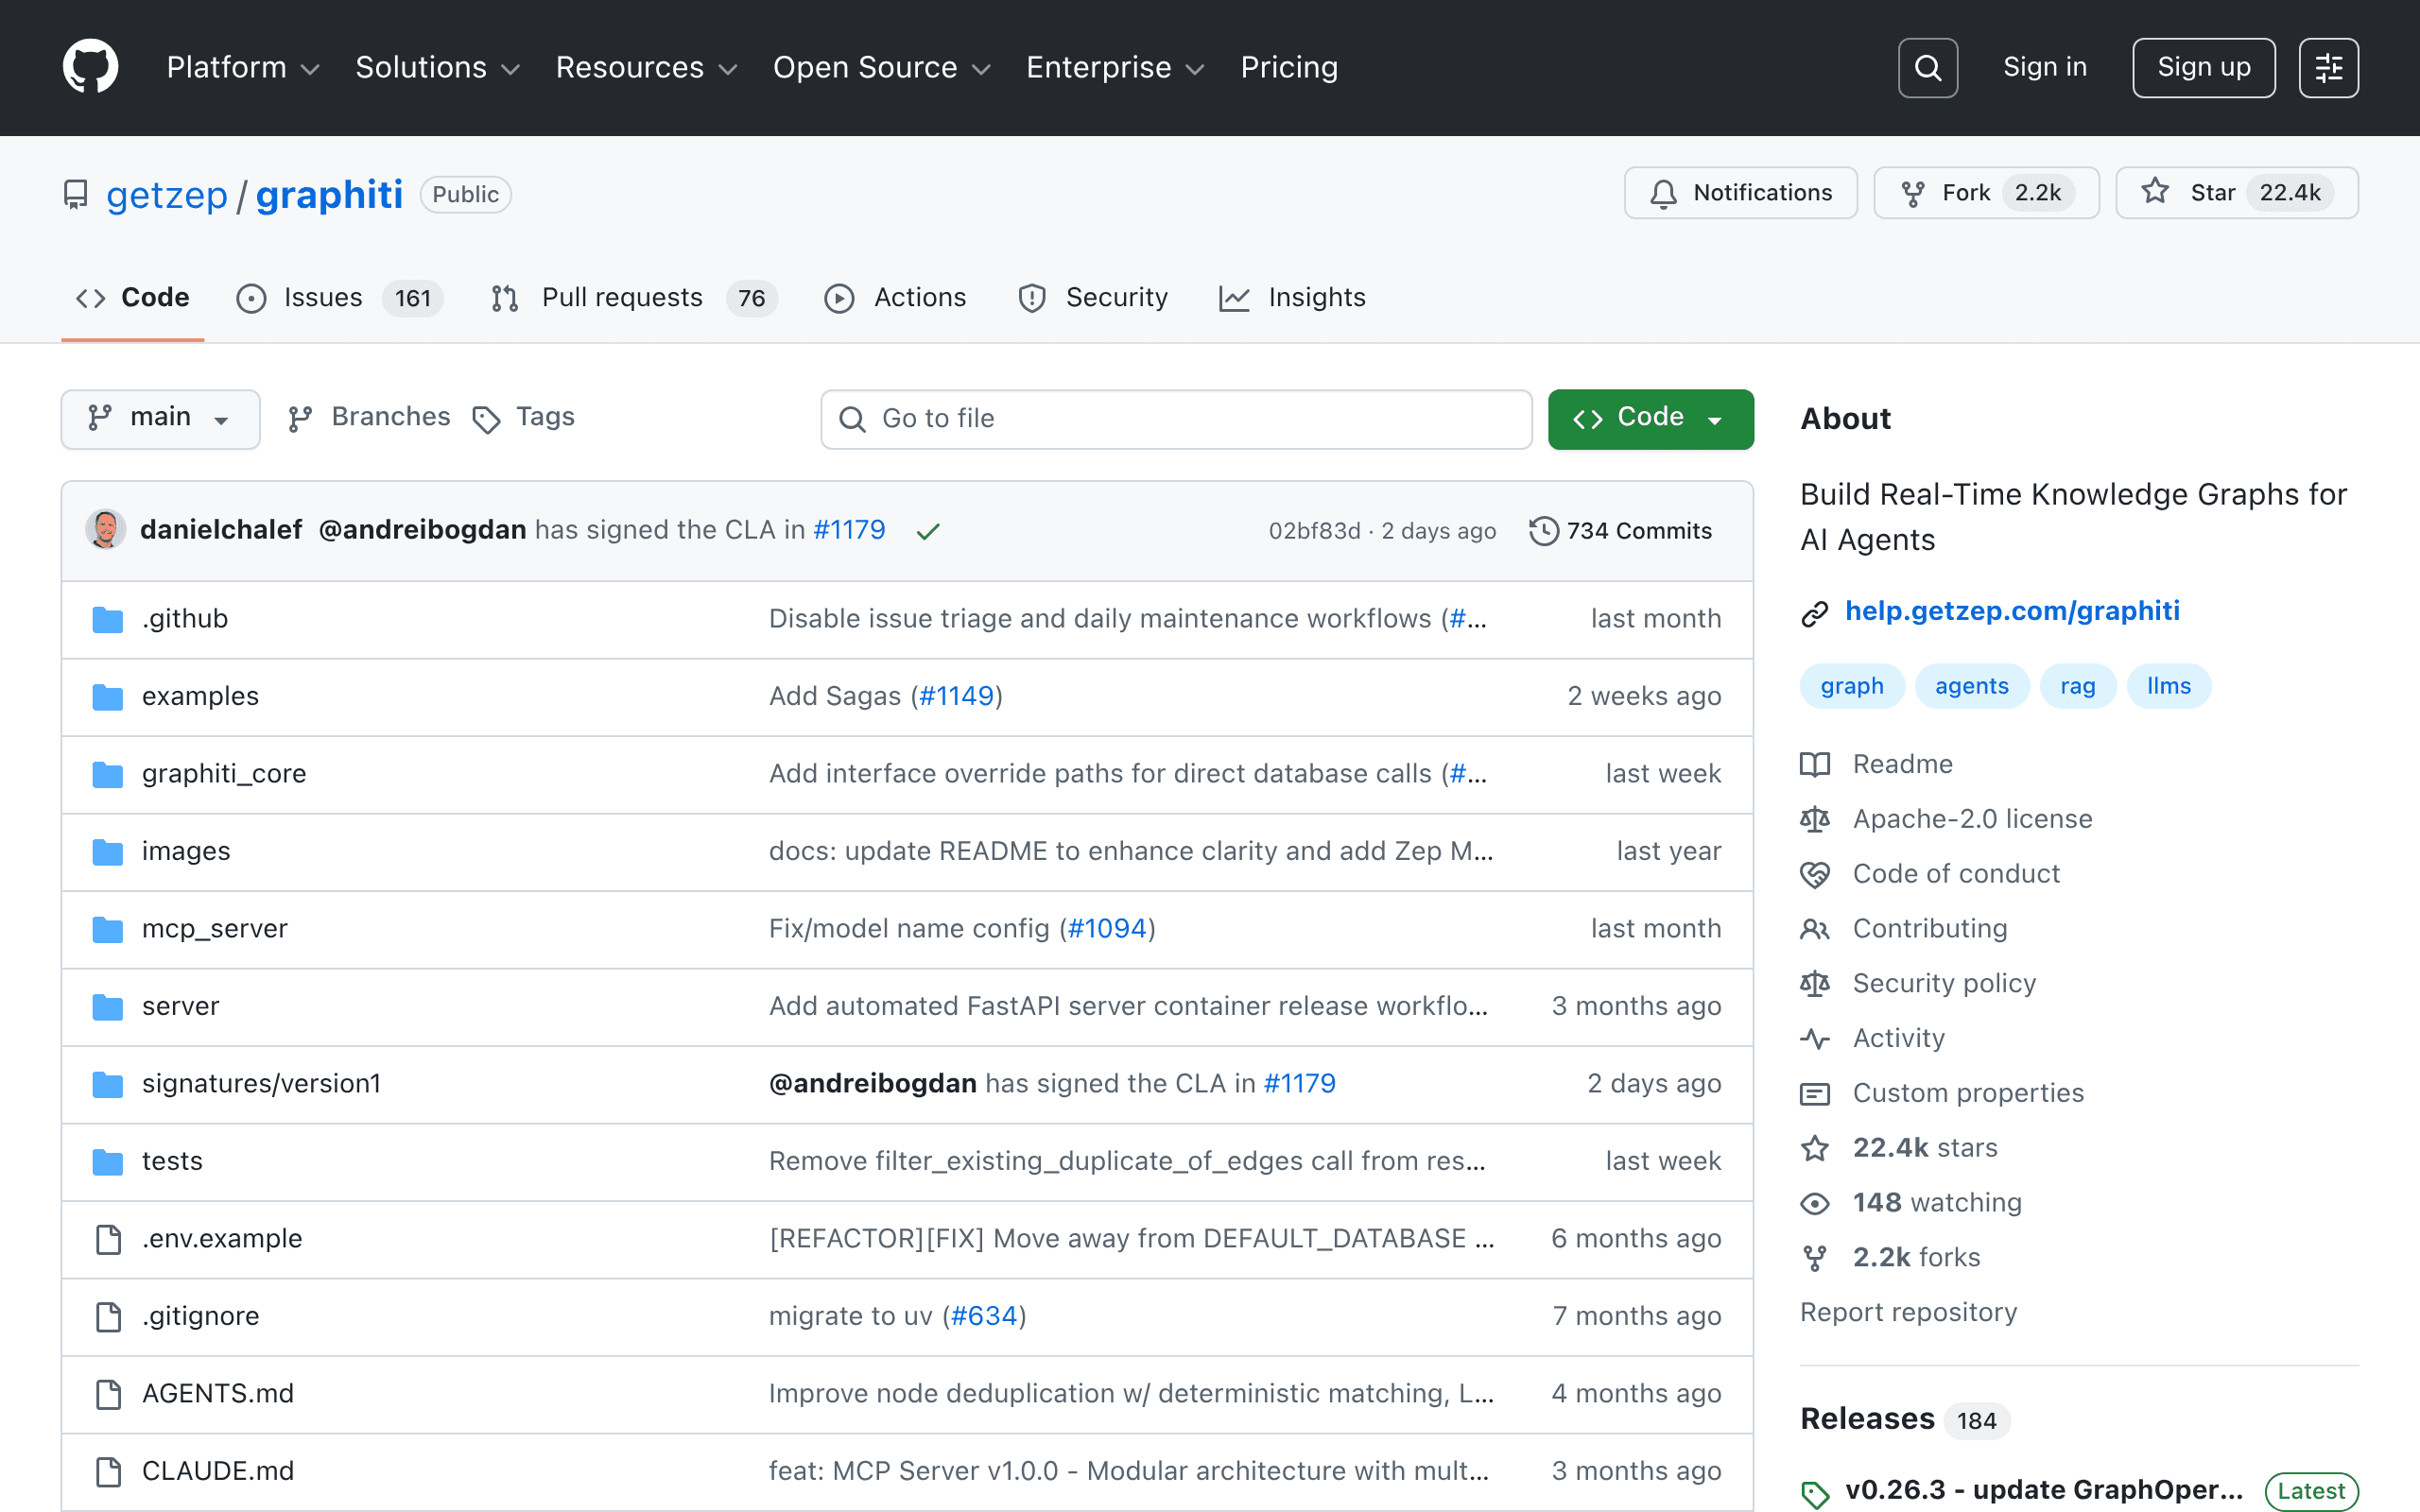Select the llms topic tag
The width and height of the screenshot is (2420, 1512).
[x=2169, y=686]
